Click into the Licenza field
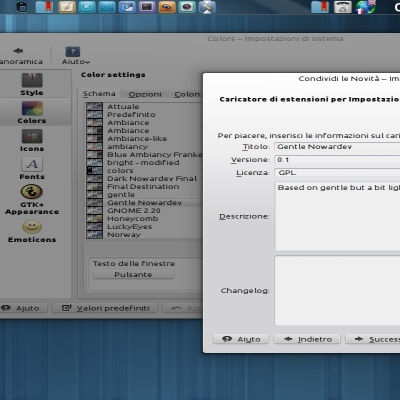This screenshot has height=400, width=400. [337, 173]
